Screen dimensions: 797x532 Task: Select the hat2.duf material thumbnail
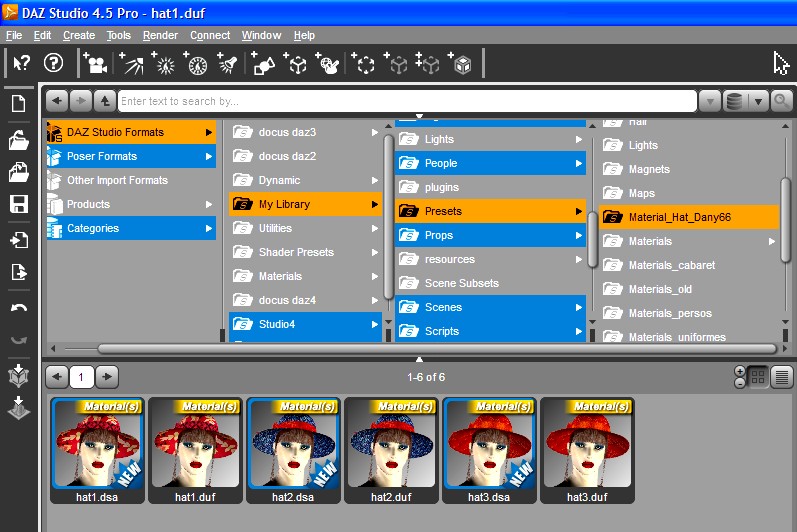click(x=391, y=451)
